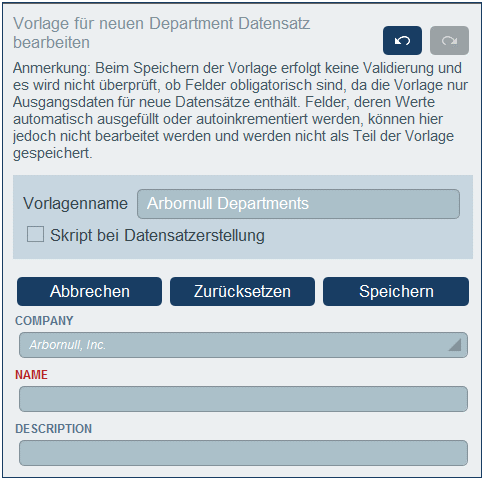Click the undo arrow icon
Screen dimensions: 484x480
tap(402, 41)
